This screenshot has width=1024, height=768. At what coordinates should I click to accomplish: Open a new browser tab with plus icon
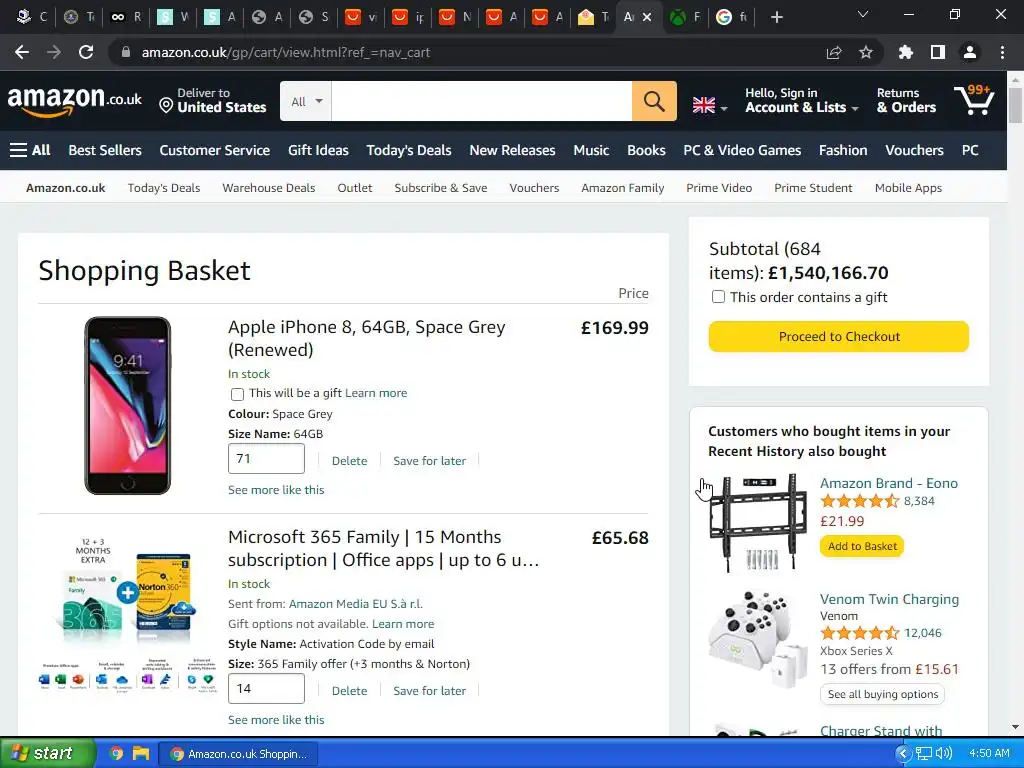tap(776, 18)
